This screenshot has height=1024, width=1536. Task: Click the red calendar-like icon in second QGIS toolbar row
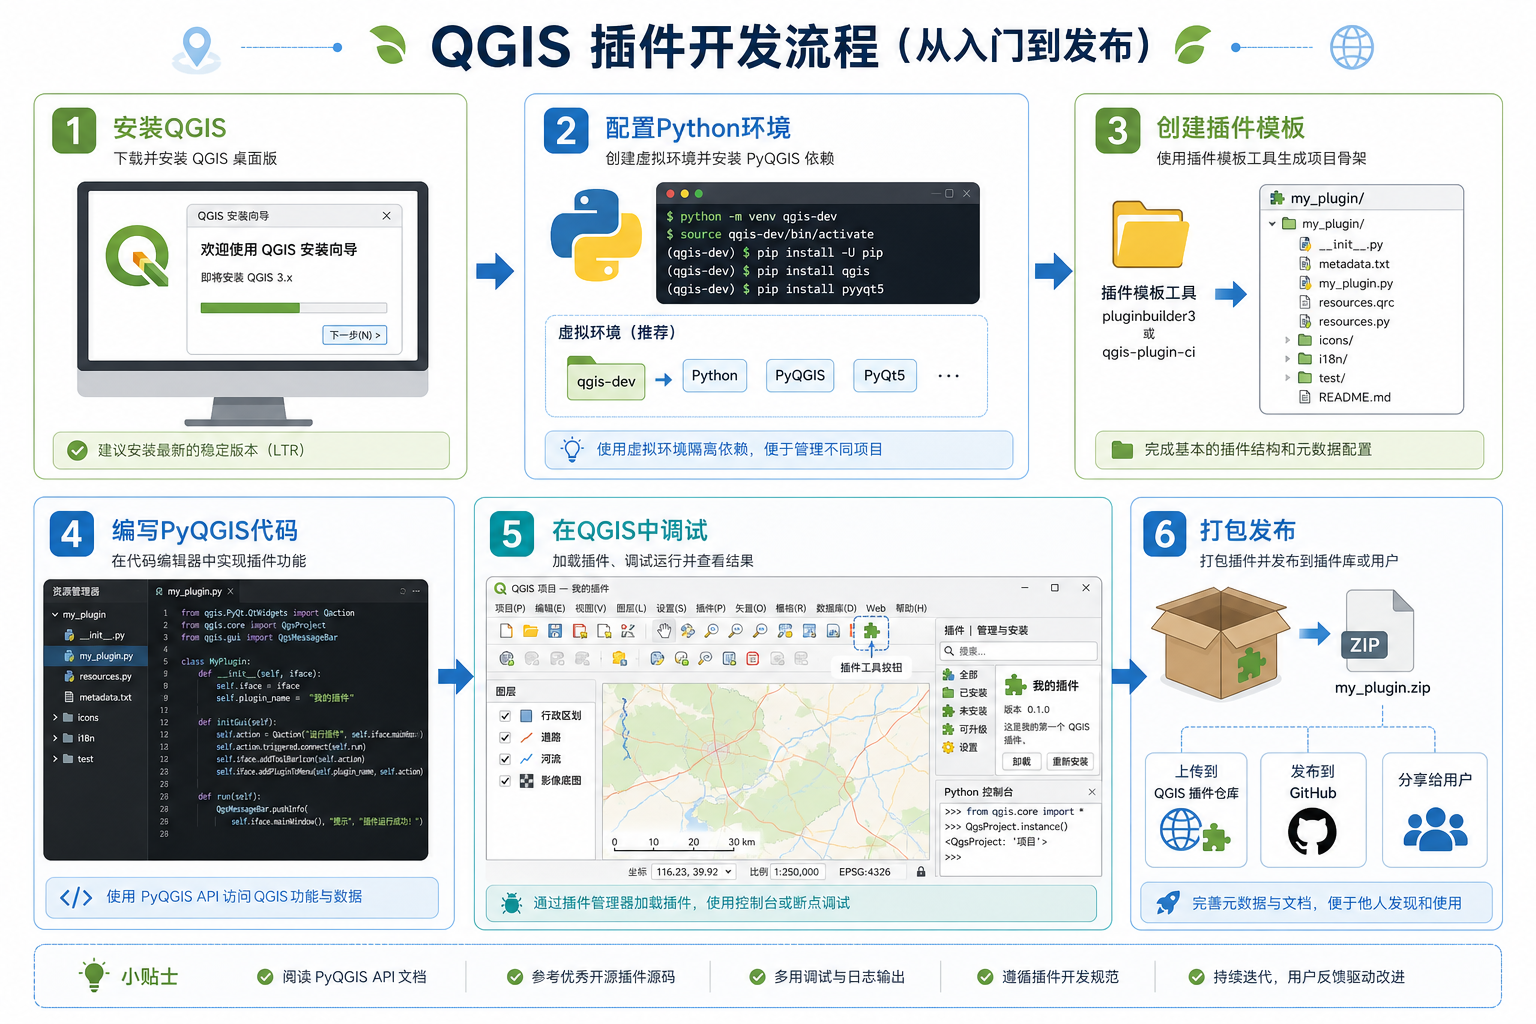753,658
